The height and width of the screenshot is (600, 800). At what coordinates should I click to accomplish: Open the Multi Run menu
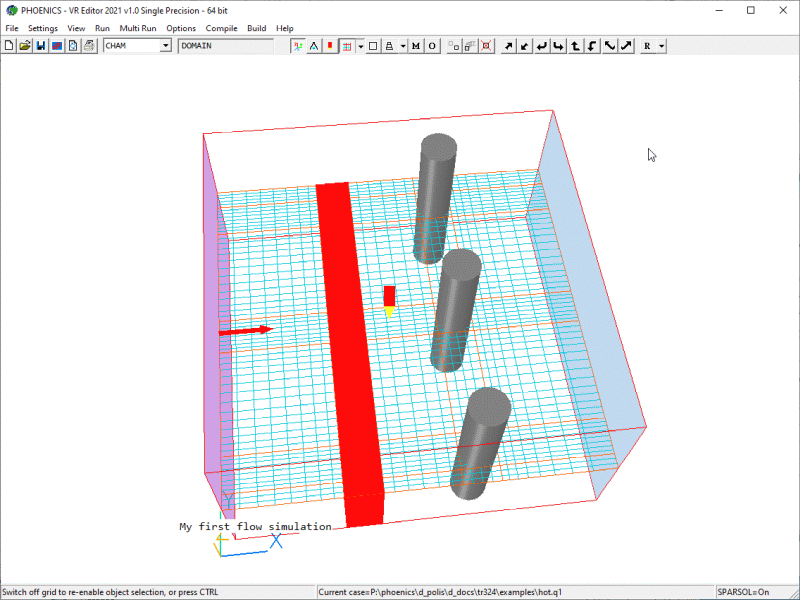[x=138, y=28]
